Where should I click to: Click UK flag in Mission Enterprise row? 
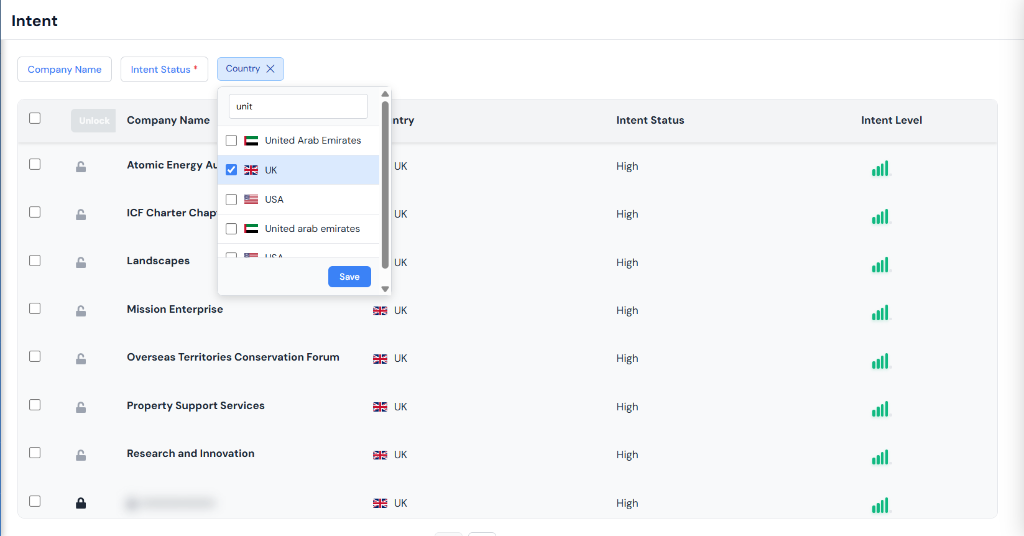click(380, 311)
